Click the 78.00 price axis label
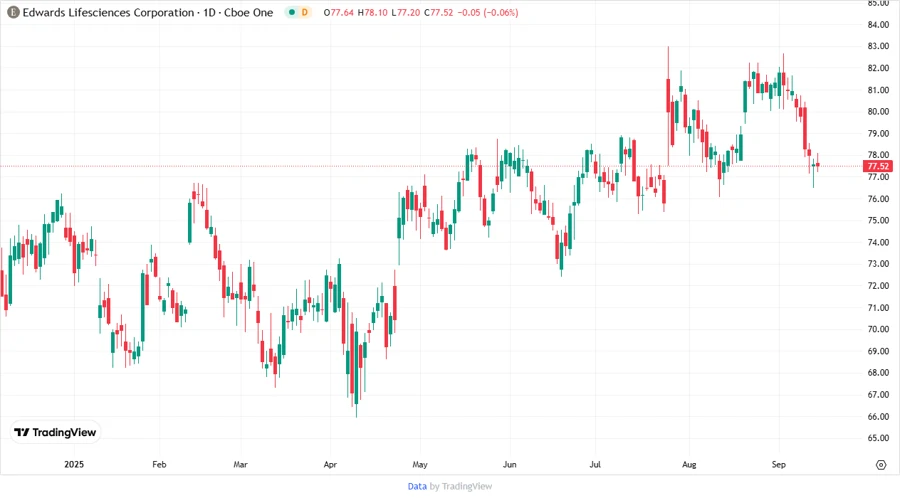 (x=878, y=155)
